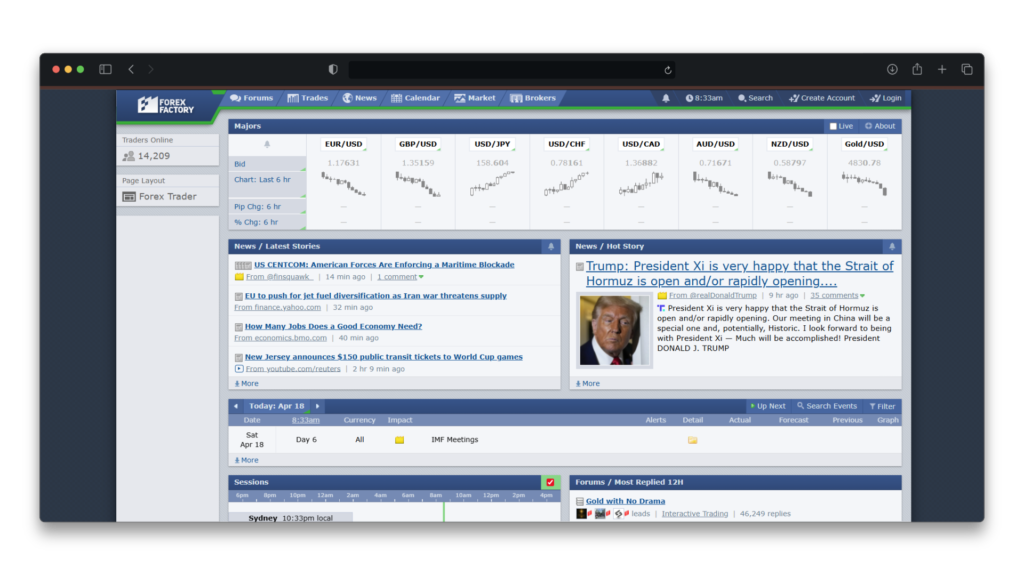
Task: Open How Many Jobs story
Action: (x=333, y=327)
